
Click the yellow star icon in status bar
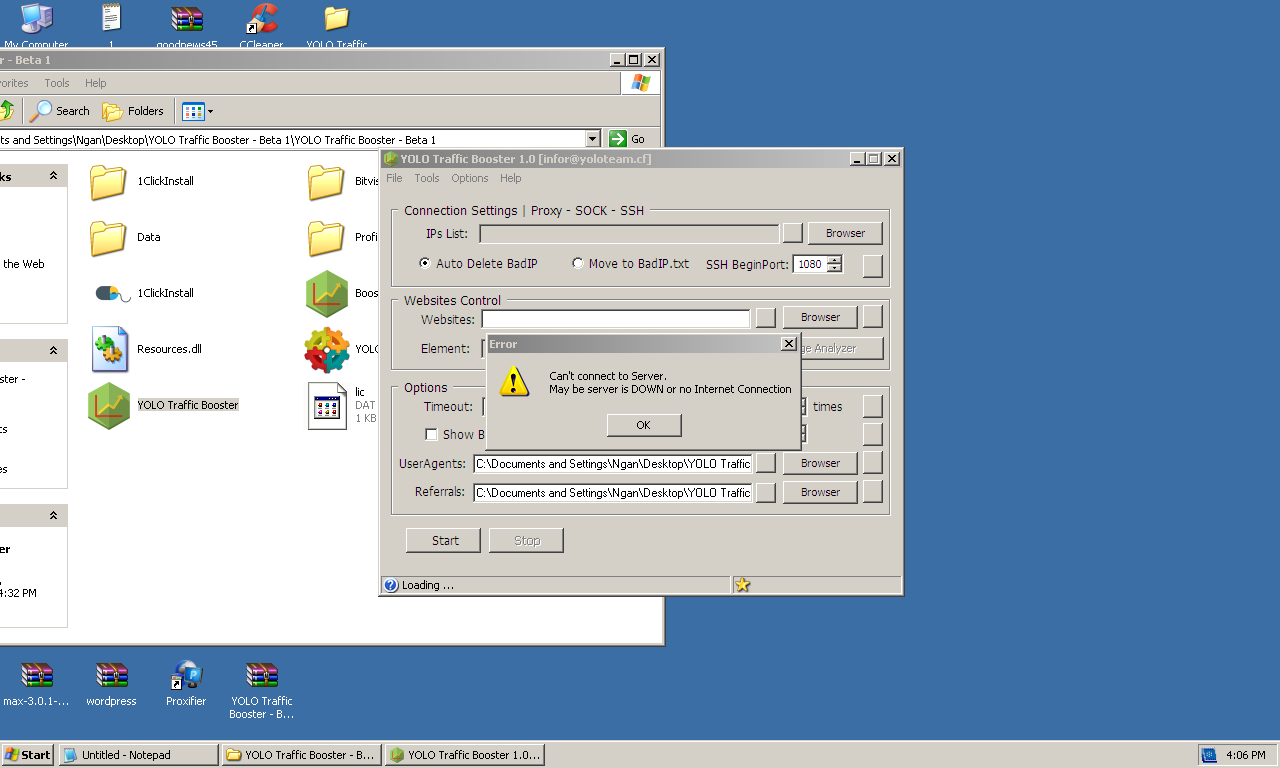742,585
